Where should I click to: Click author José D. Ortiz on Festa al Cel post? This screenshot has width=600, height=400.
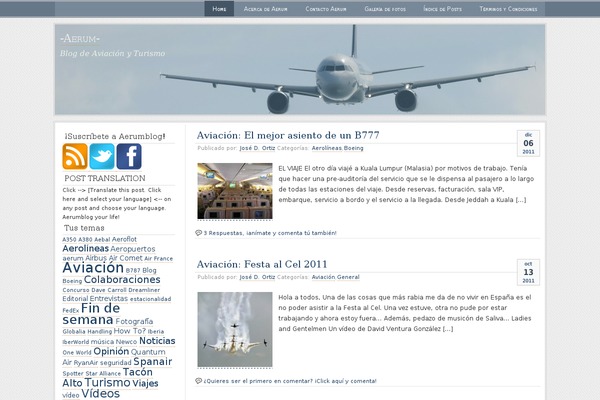tap(257, 277)
